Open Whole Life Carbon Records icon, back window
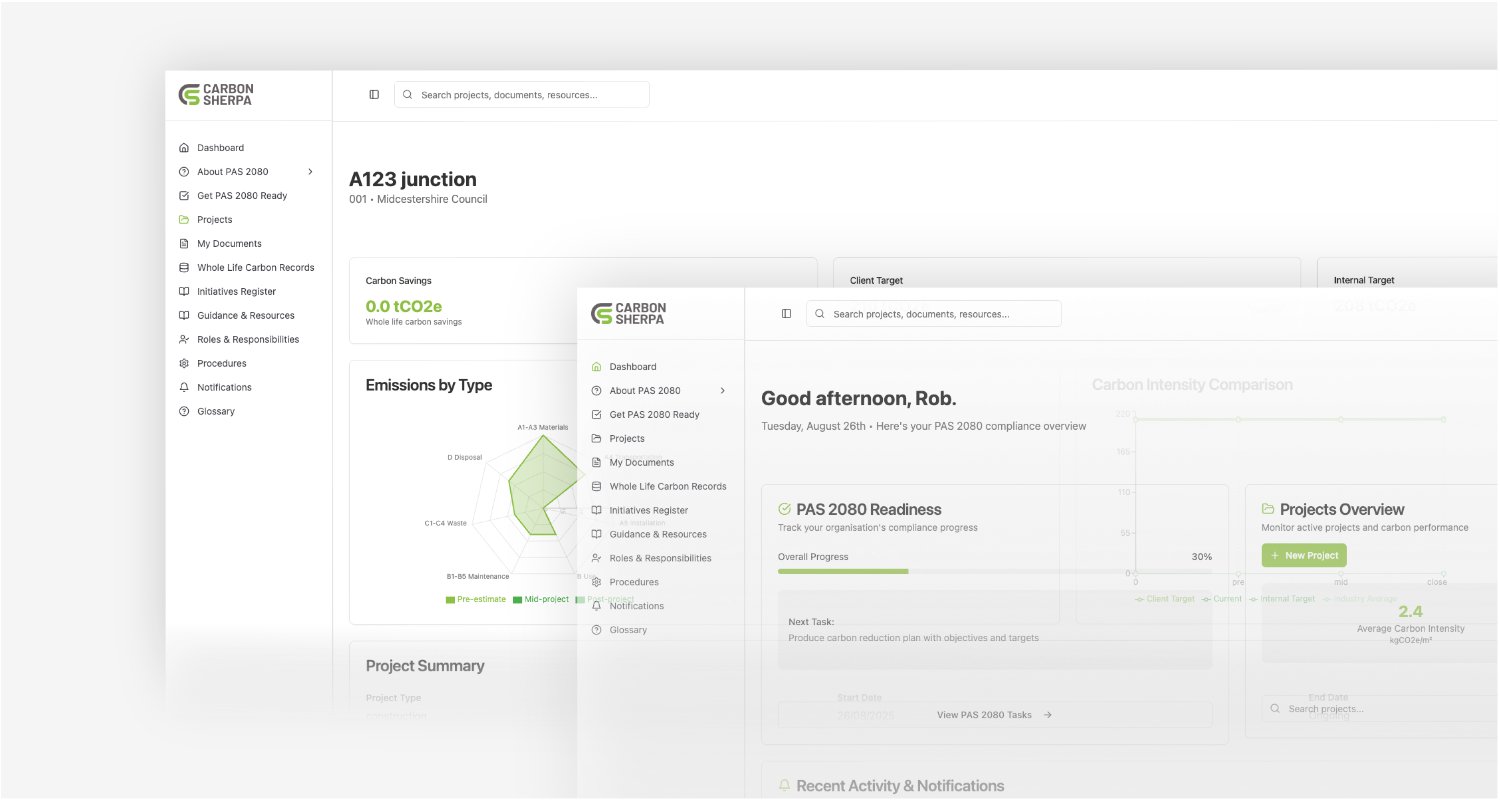Image resolution: width=1500 pixels, height=800 pixels. (x=184, y=268)
